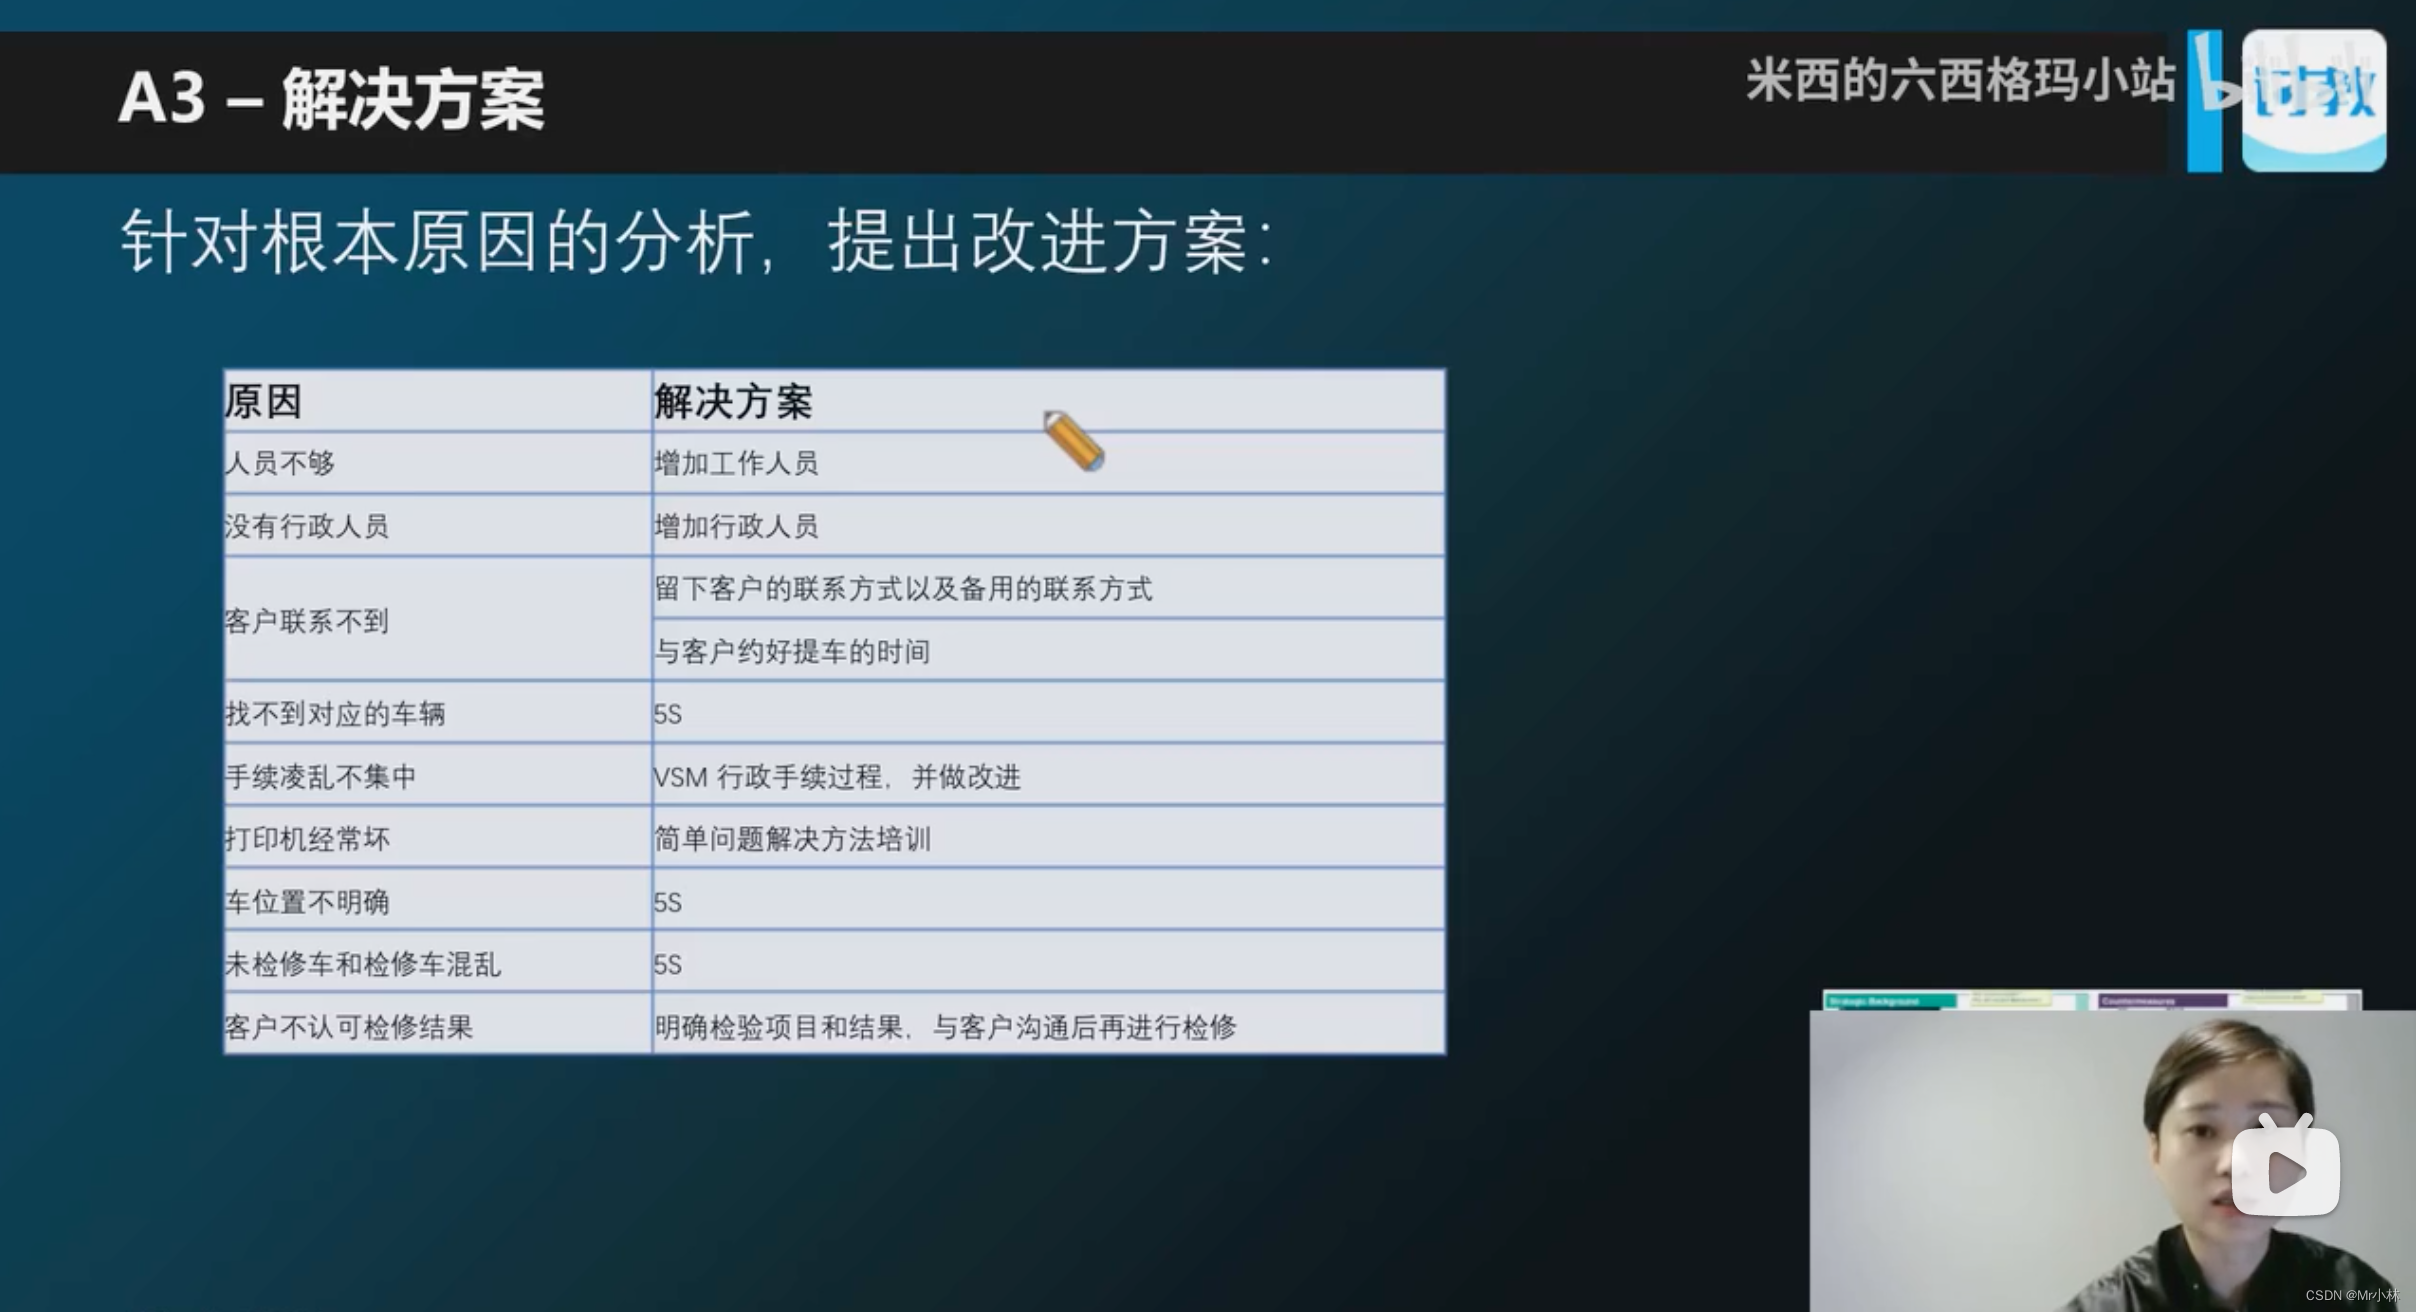Select the 客户联系不到 merged cell
2416x1312 pixels.
tap(307, 621)
